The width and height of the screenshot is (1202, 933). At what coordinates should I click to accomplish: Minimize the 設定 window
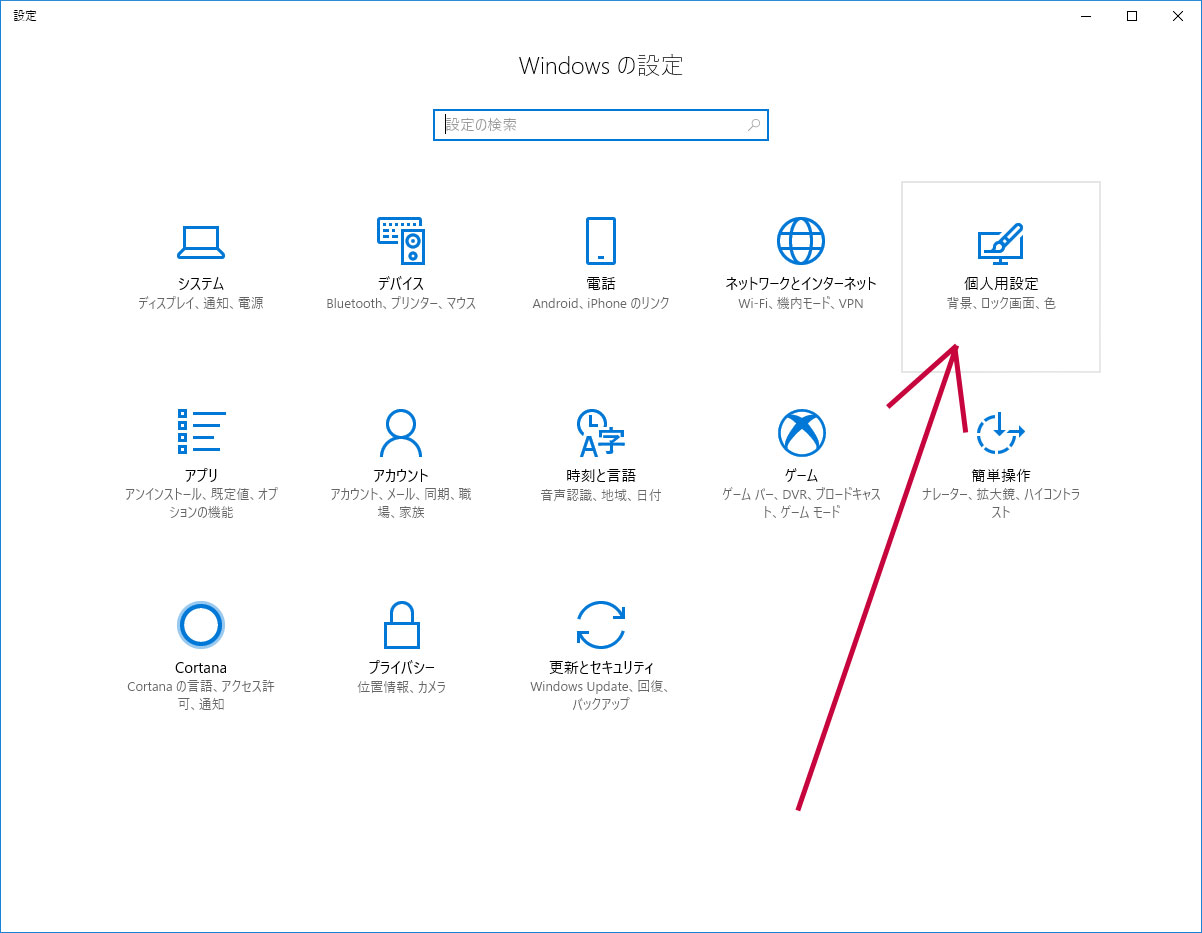tap(1086, 15)
